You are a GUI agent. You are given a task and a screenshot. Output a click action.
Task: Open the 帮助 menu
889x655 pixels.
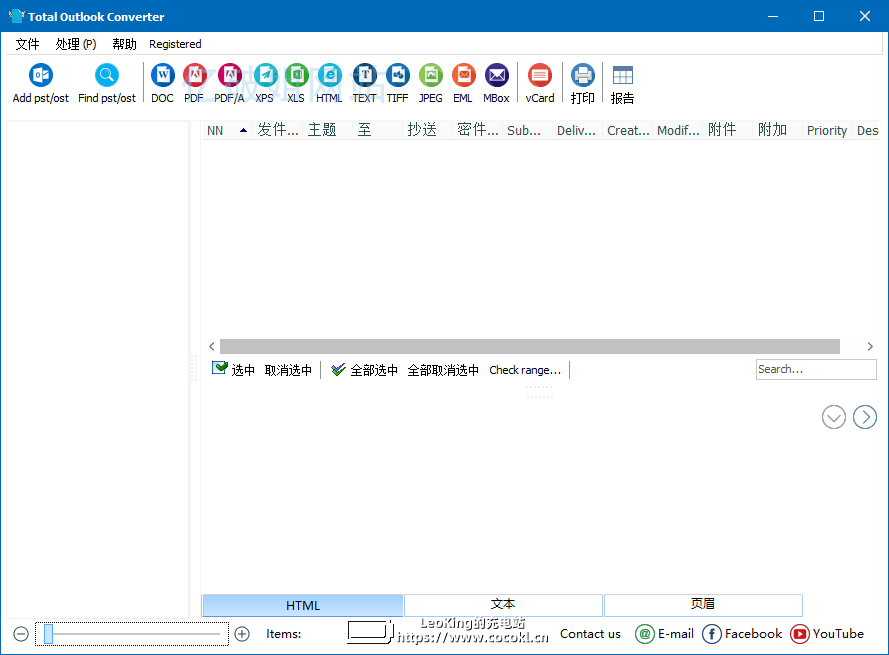coord(124,44)
